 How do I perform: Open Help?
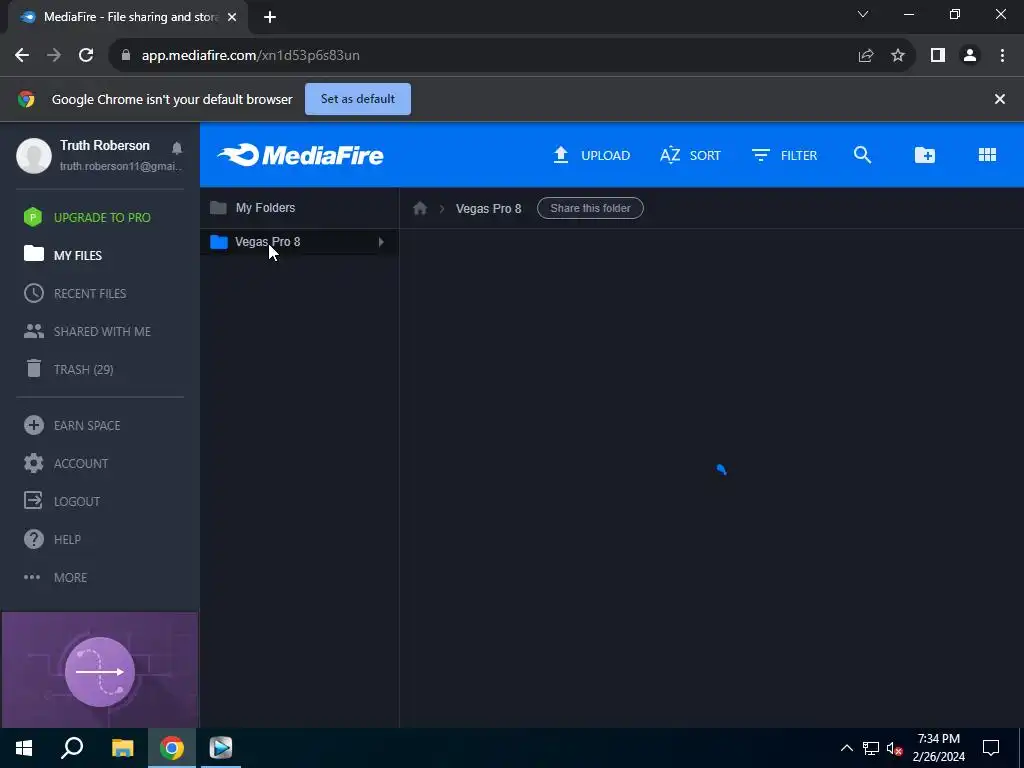click(x=52, y=539)
